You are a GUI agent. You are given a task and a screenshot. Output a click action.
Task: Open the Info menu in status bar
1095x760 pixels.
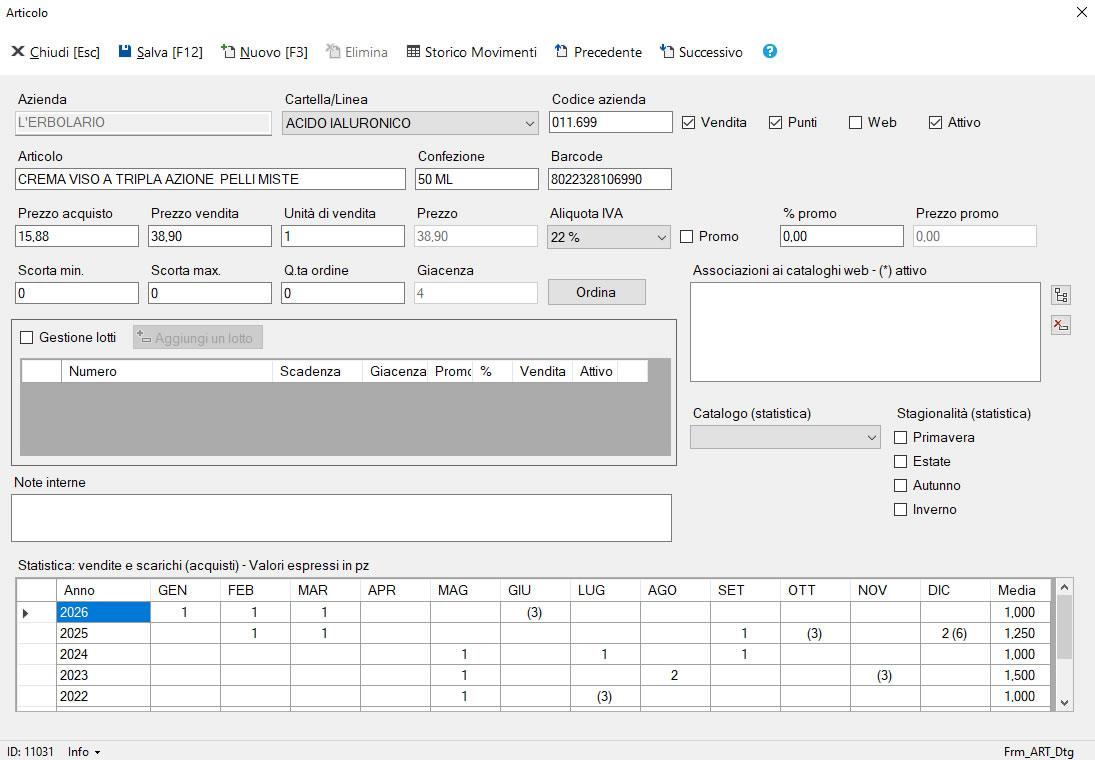(x=84, y=752)
